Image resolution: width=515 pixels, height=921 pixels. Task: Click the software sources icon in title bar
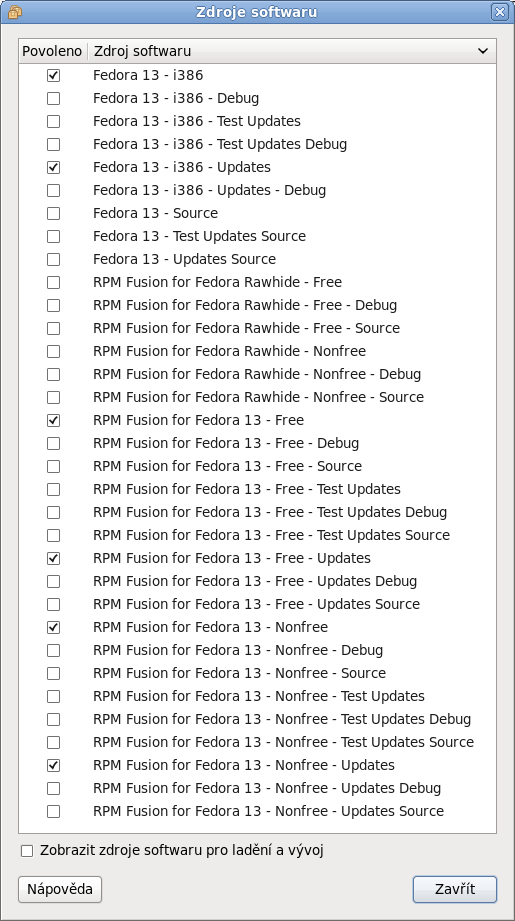[15, 11]
